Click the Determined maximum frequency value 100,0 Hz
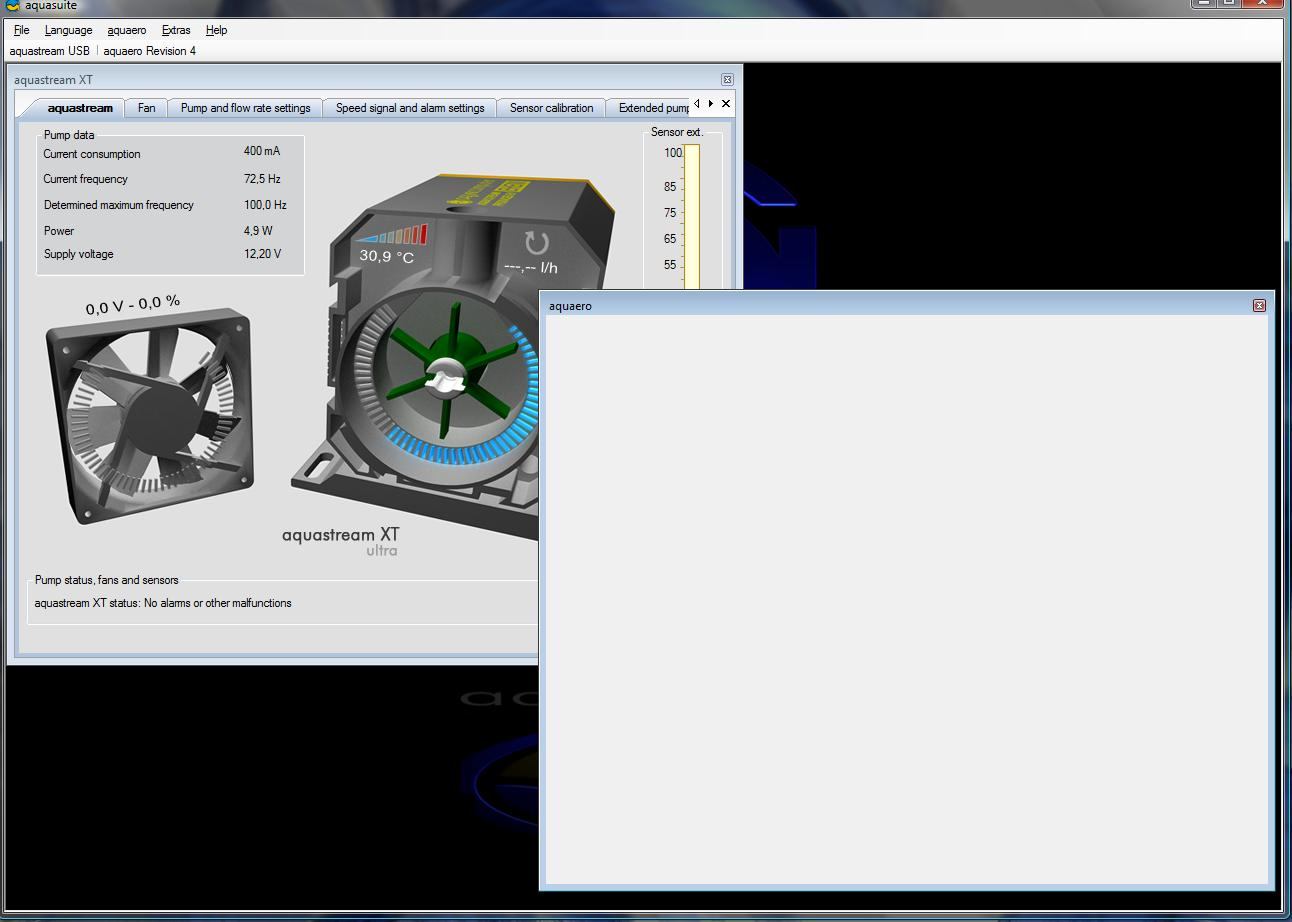1292x922 pixels. 265,205
